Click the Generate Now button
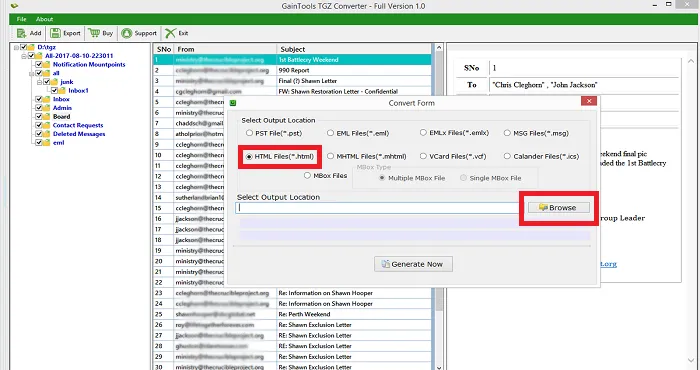The image size is (700, 370). [x=413, y=264]
